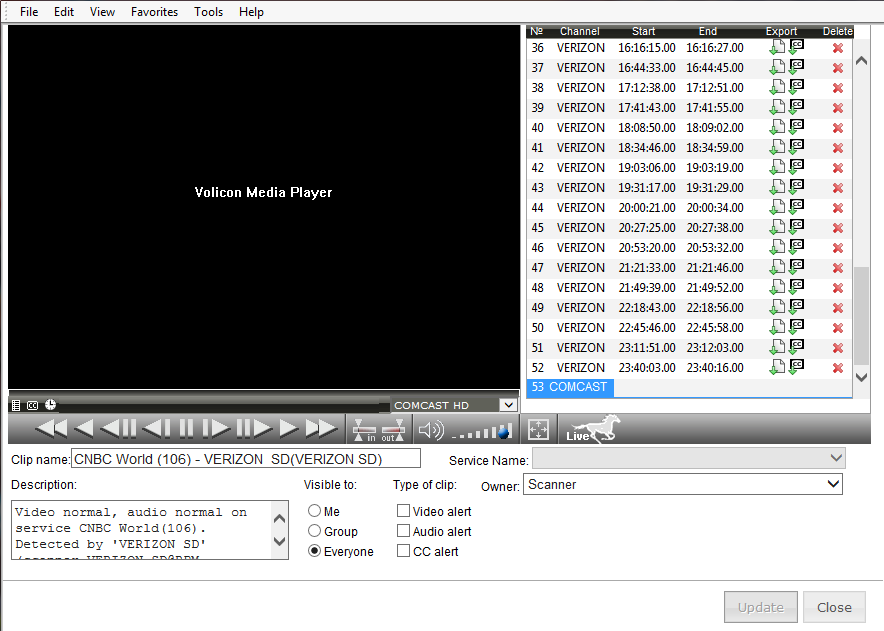
Task: Export clip 36 video file
Action: 777,48
